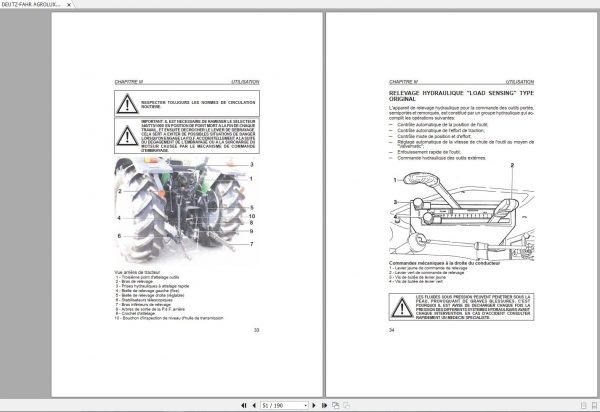Go to the next page
600x412 pixels.
pyautogui.click(x=314, y=405)
